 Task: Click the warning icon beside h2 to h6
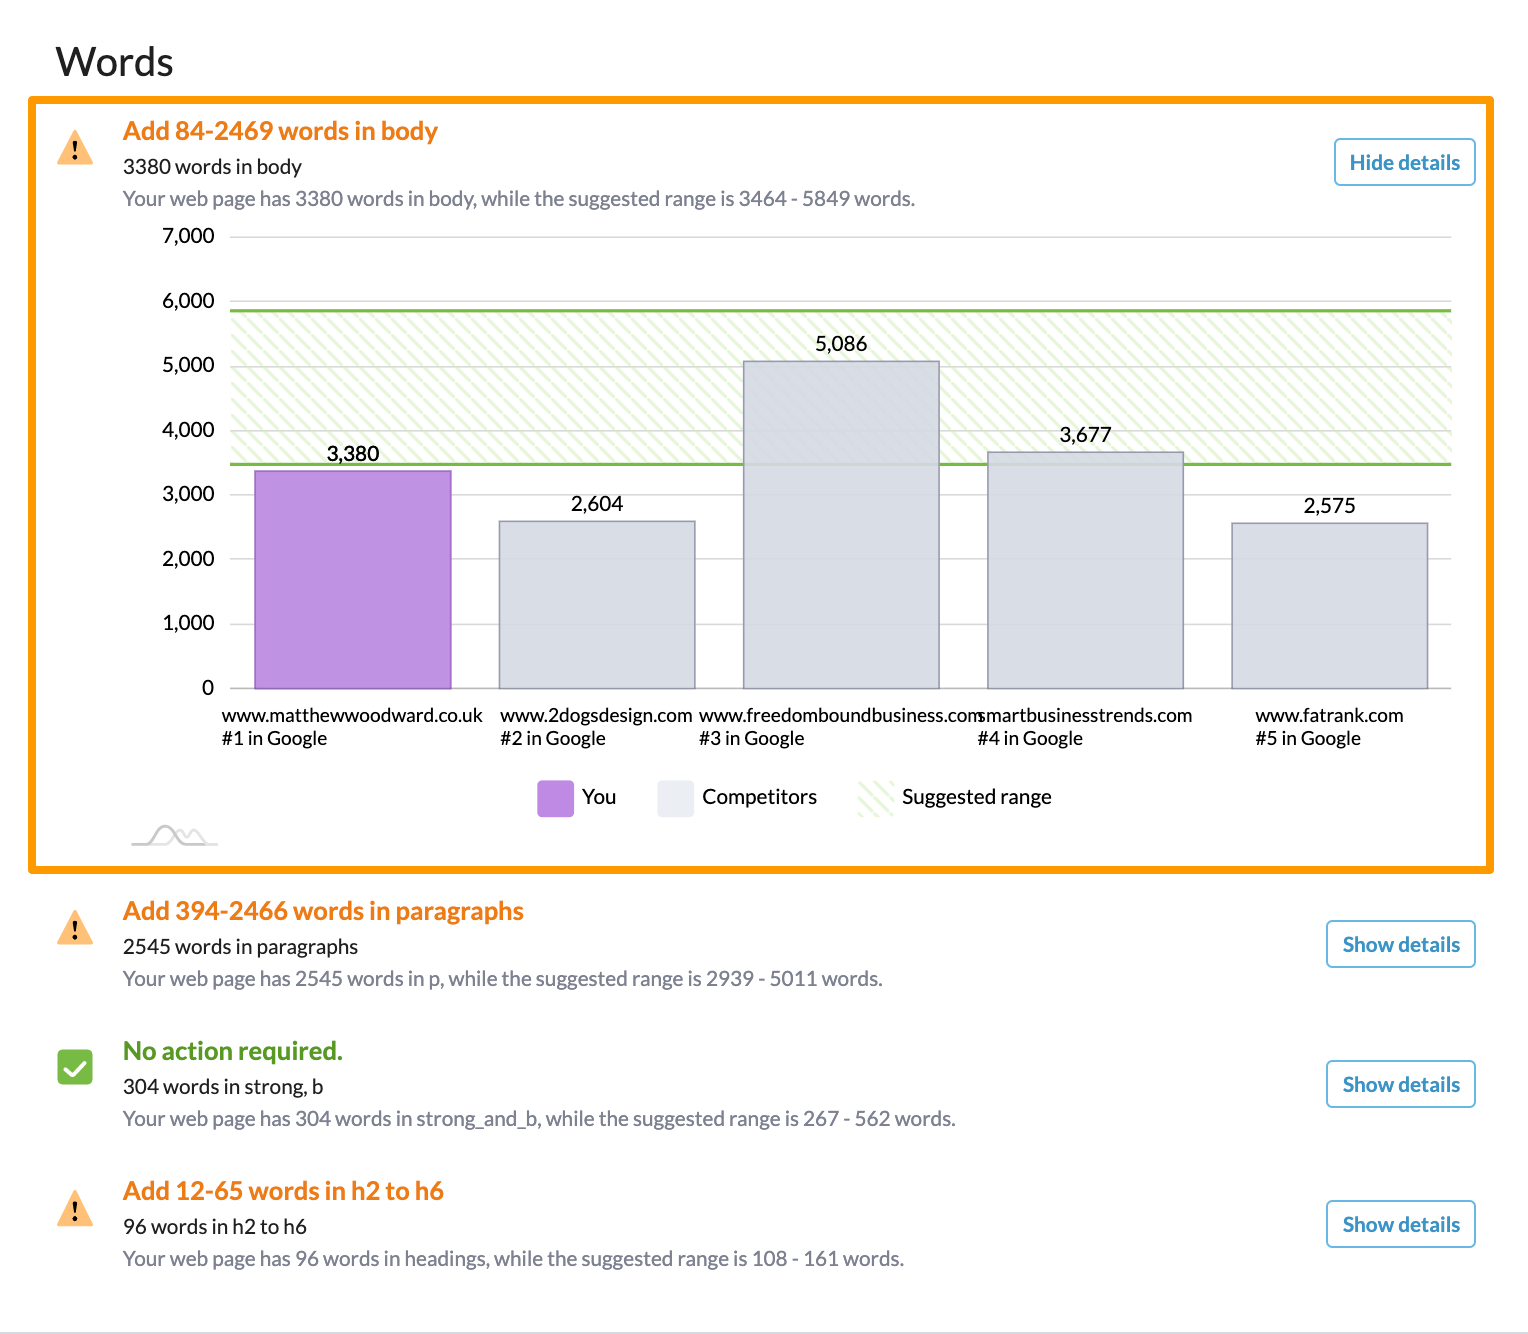click(x=75, y=1209)
